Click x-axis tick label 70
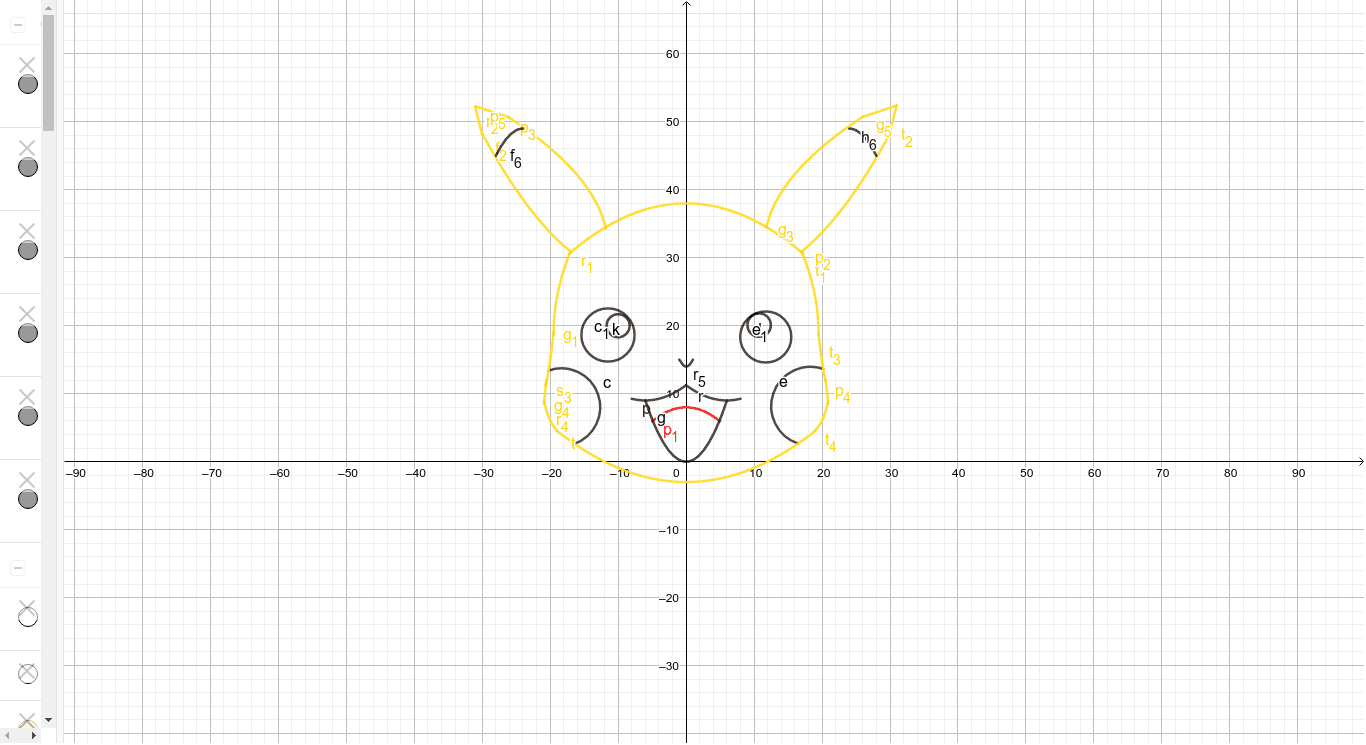 1162,473
